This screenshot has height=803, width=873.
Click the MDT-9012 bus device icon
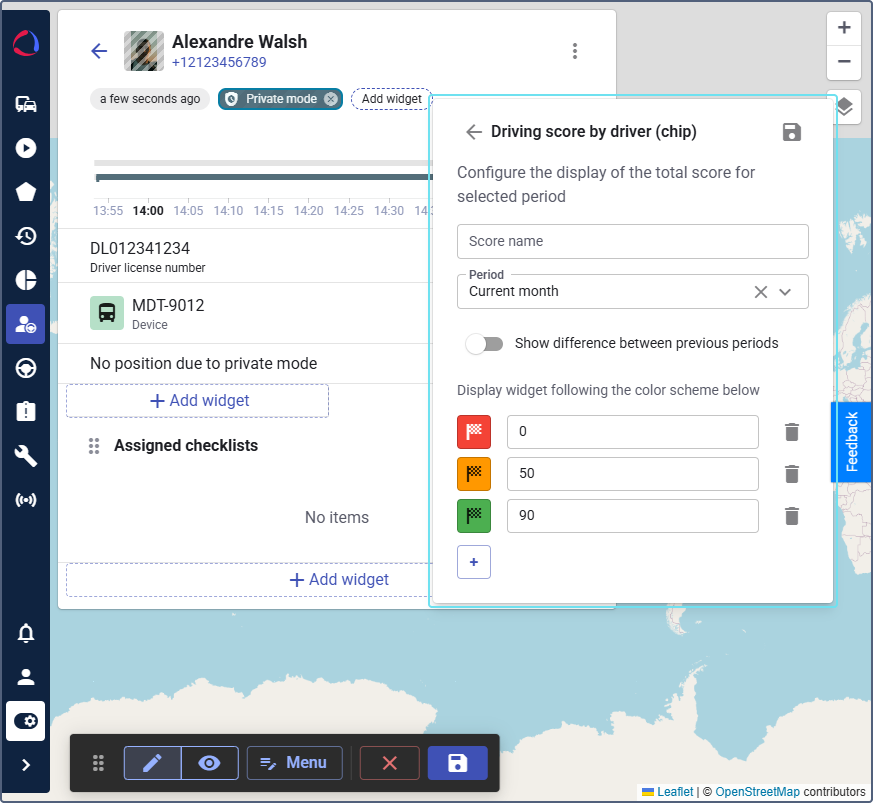pyautogui.click(x=107, y=313)
